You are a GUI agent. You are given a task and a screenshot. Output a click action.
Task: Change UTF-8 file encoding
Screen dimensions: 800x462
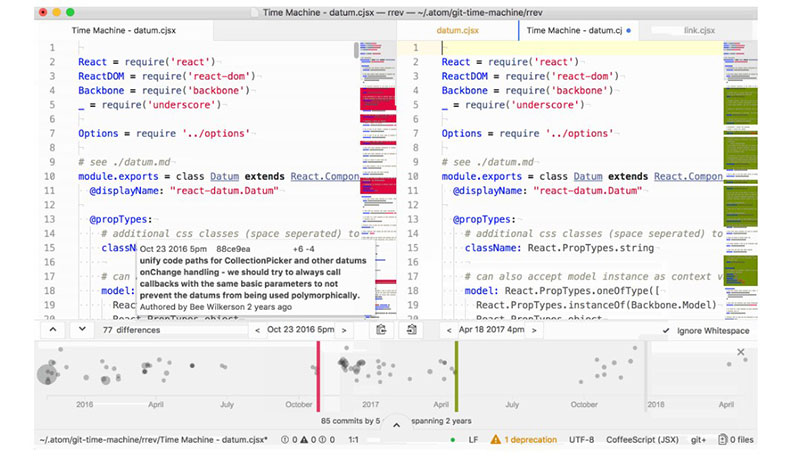coord(581,440)
